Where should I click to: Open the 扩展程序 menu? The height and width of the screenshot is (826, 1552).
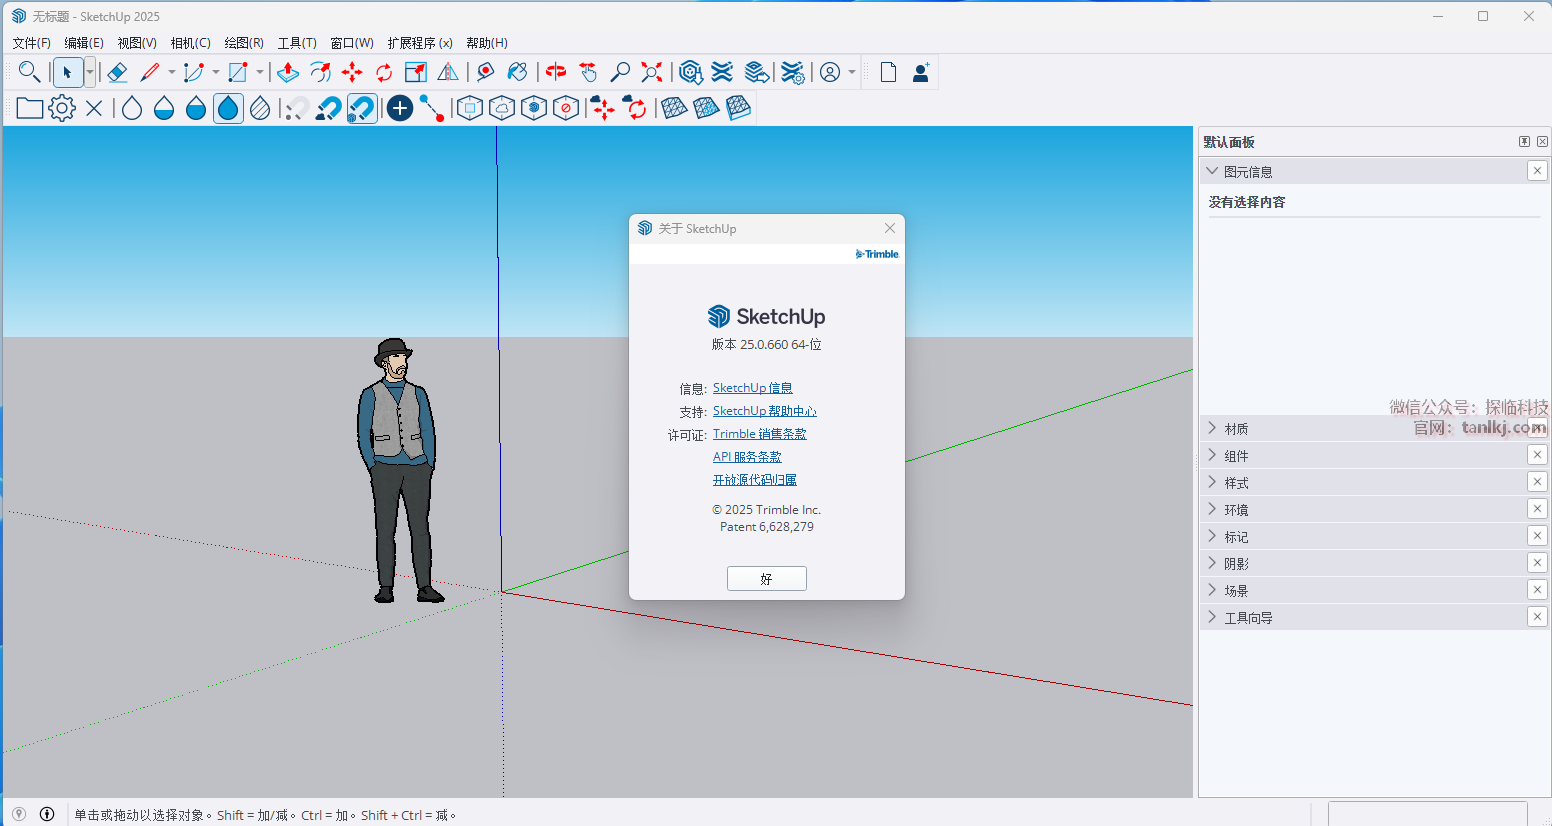(x=420, y=43)
